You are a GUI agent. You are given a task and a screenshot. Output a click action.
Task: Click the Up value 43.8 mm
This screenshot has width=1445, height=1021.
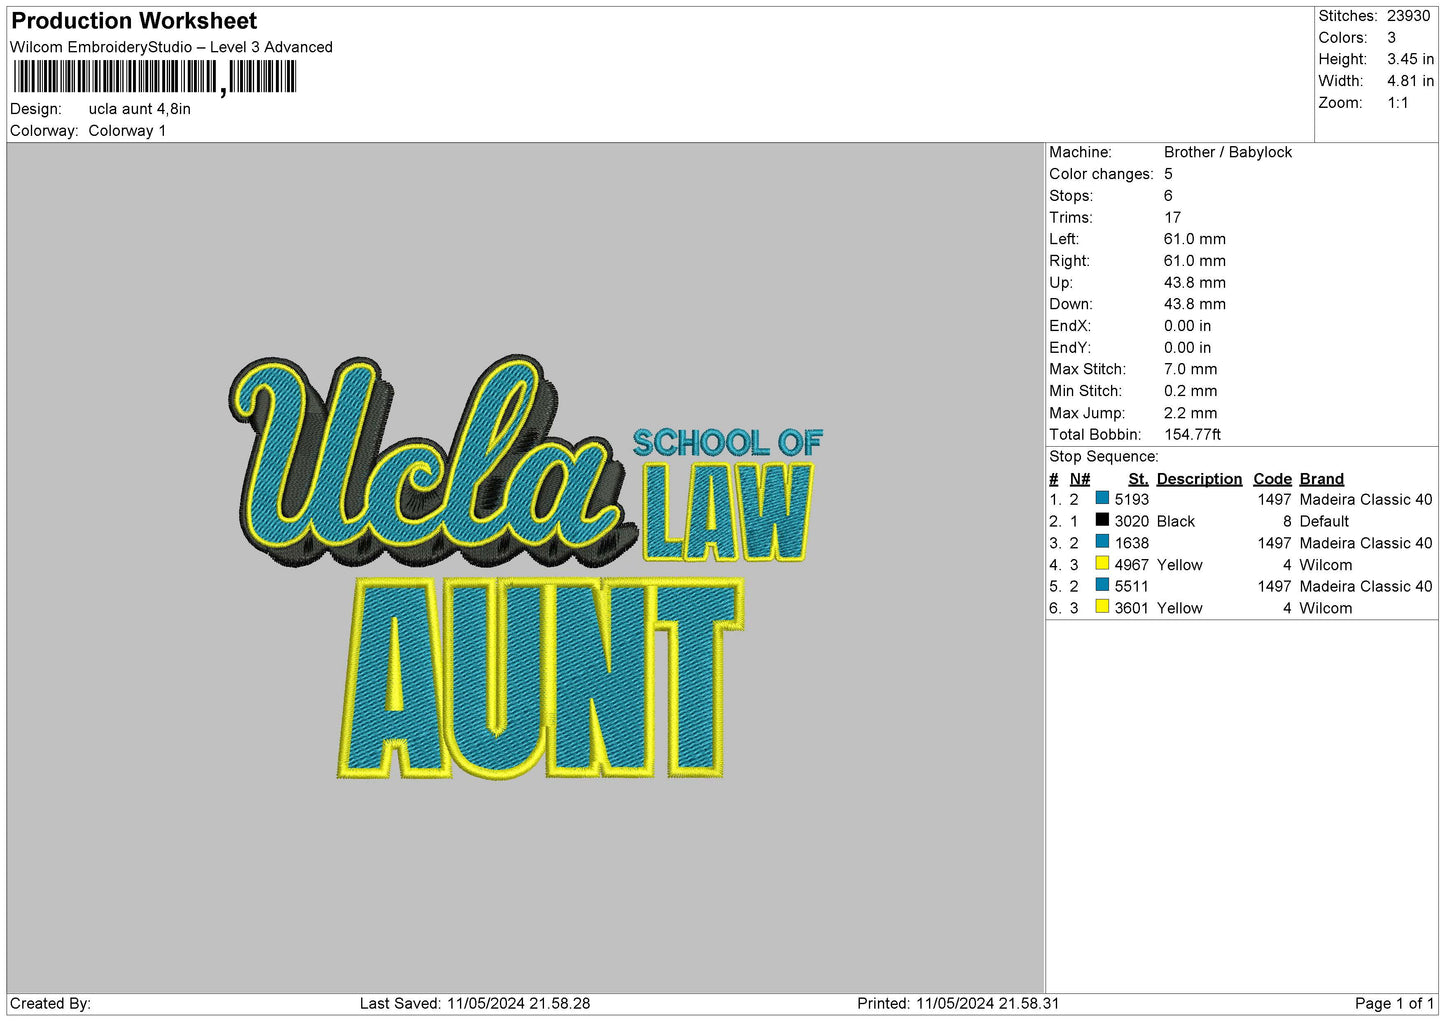click(1194, 283)
